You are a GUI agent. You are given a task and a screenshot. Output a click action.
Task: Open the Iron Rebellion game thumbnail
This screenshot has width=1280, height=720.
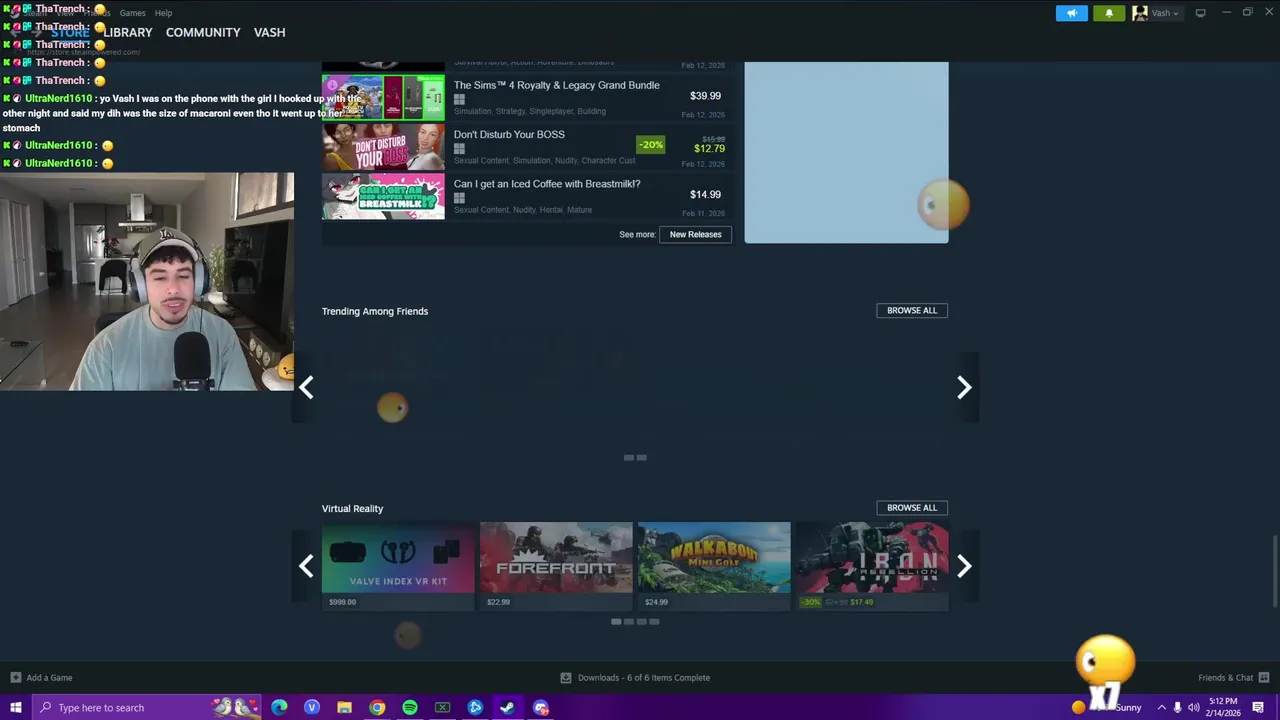coord(872,557)
